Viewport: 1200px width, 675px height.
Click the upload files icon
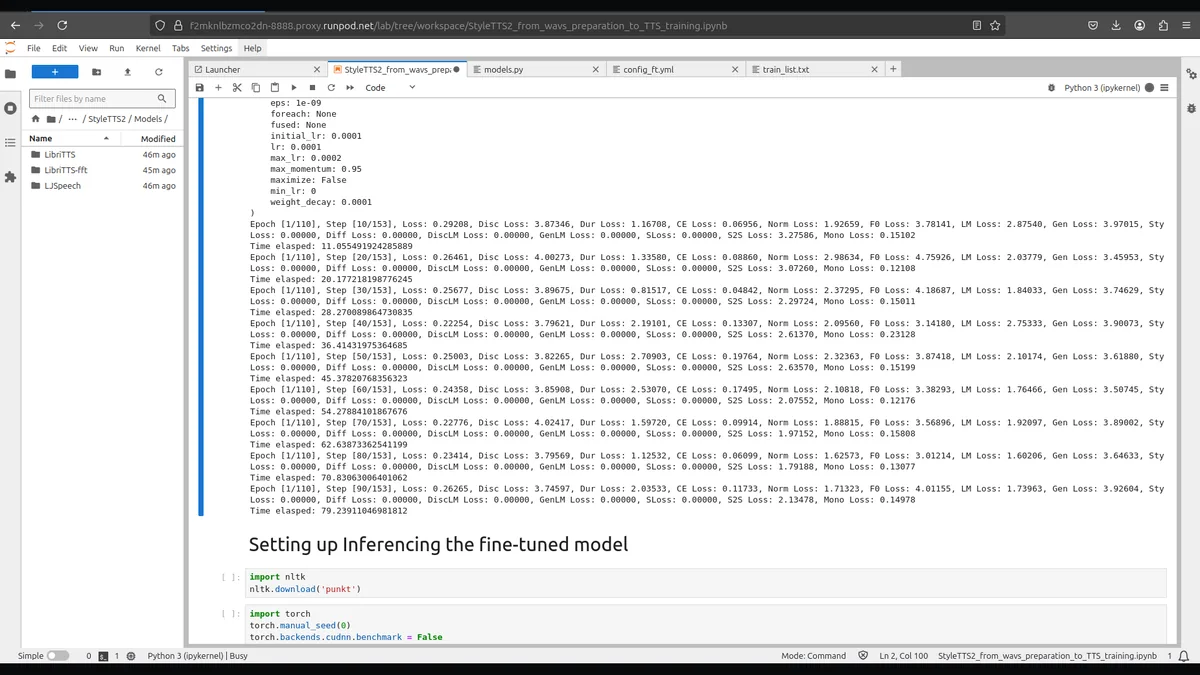coord(127,72)
